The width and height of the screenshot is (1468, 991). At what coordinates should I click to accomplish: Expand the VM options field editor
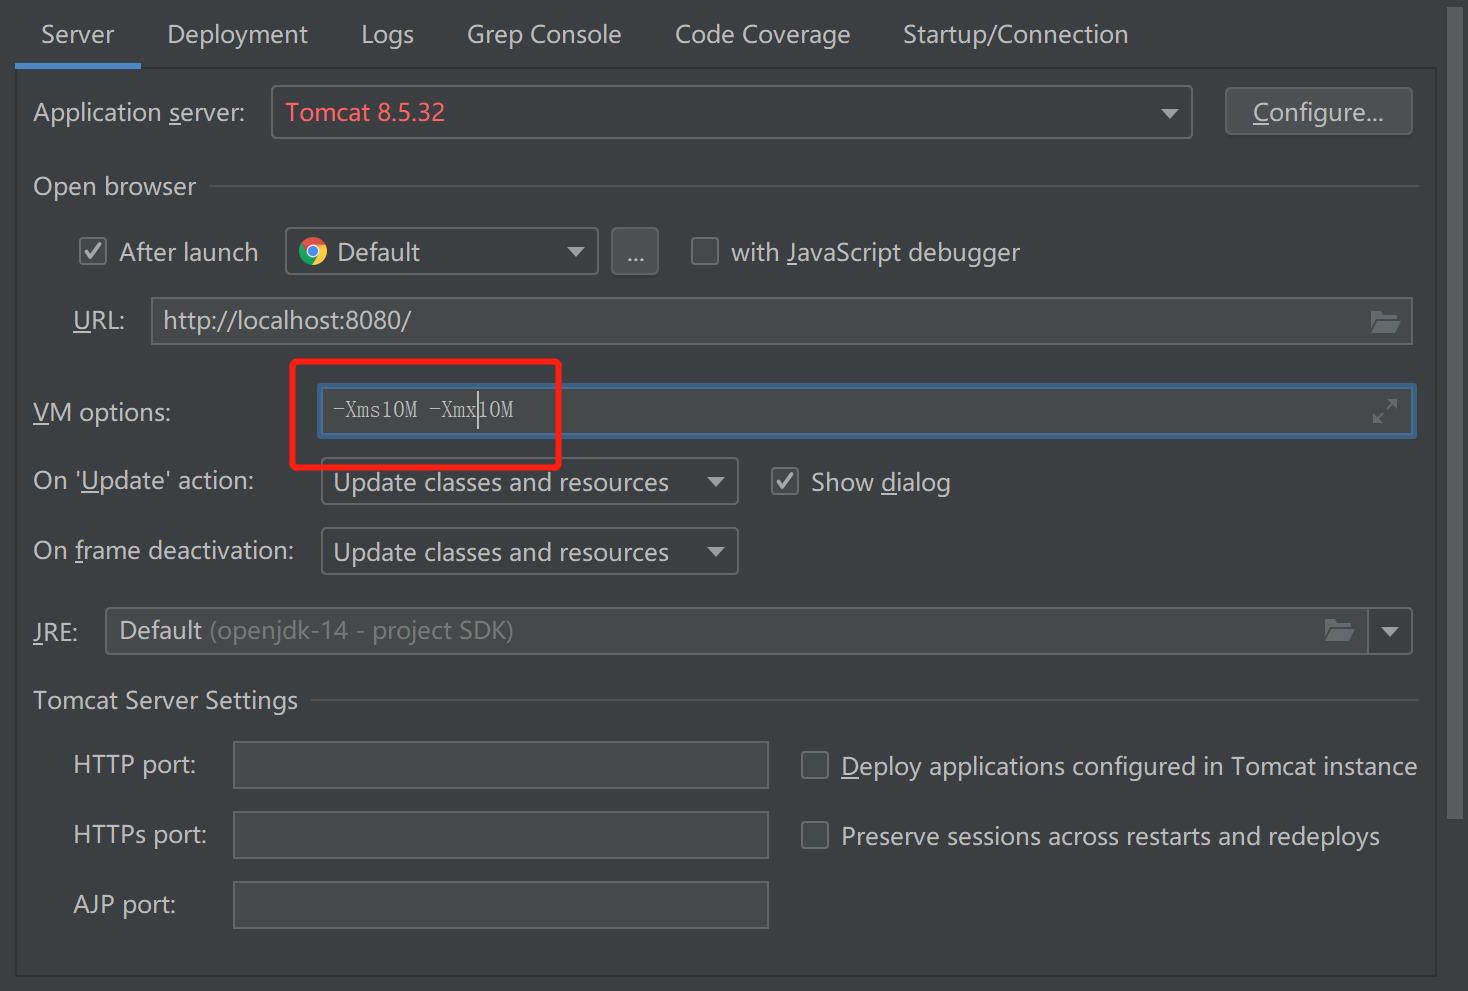1384,411
